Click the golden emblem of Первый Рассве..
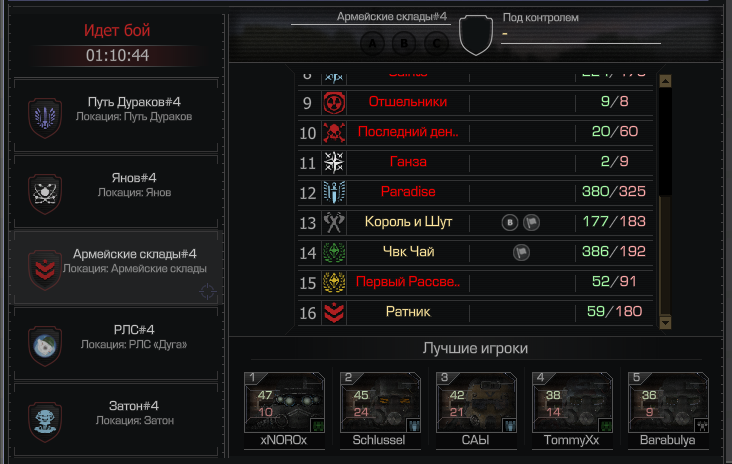This screenshot has height=464, width=732. coord(334,282)
